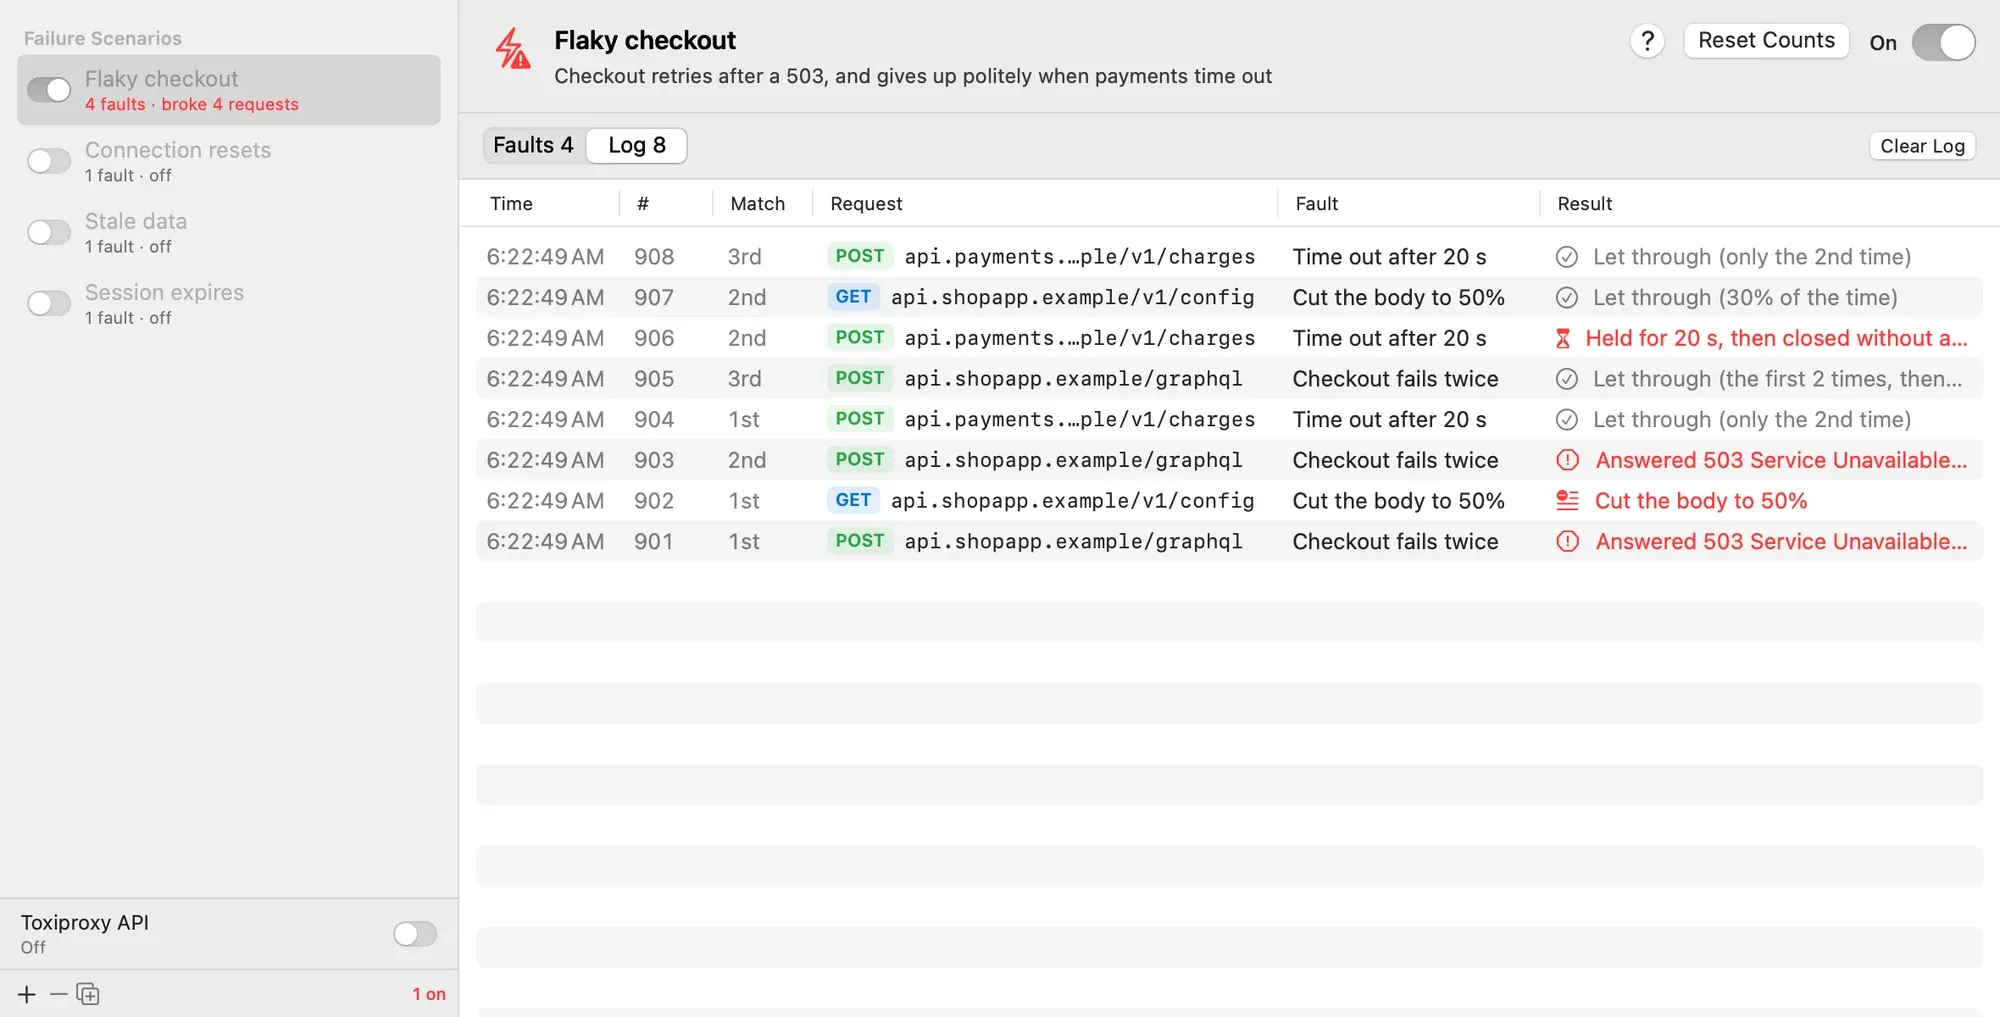Enable the Stale data scenario

click(x=49, y=232)
